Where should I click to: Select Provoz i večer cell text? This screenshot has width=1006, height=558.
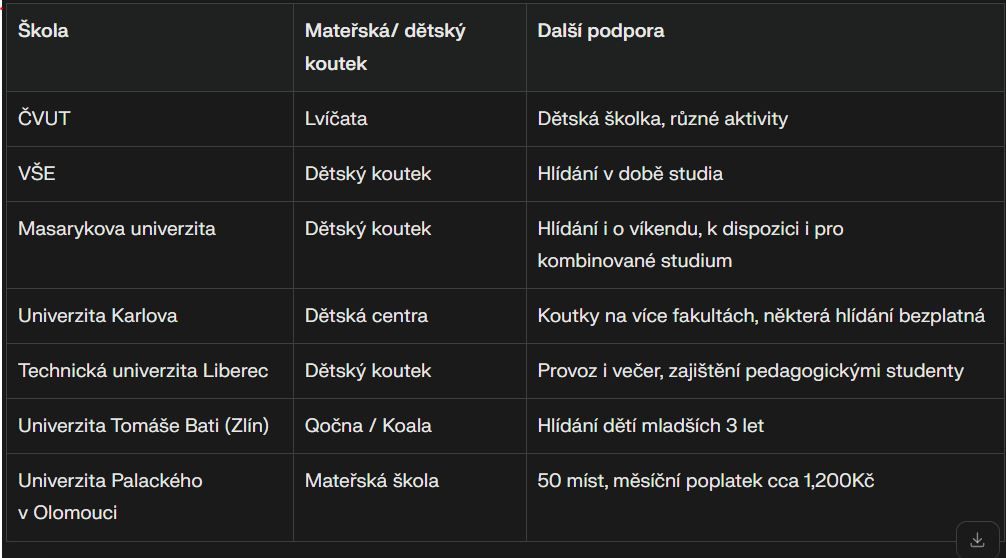[x=750, y=371]
